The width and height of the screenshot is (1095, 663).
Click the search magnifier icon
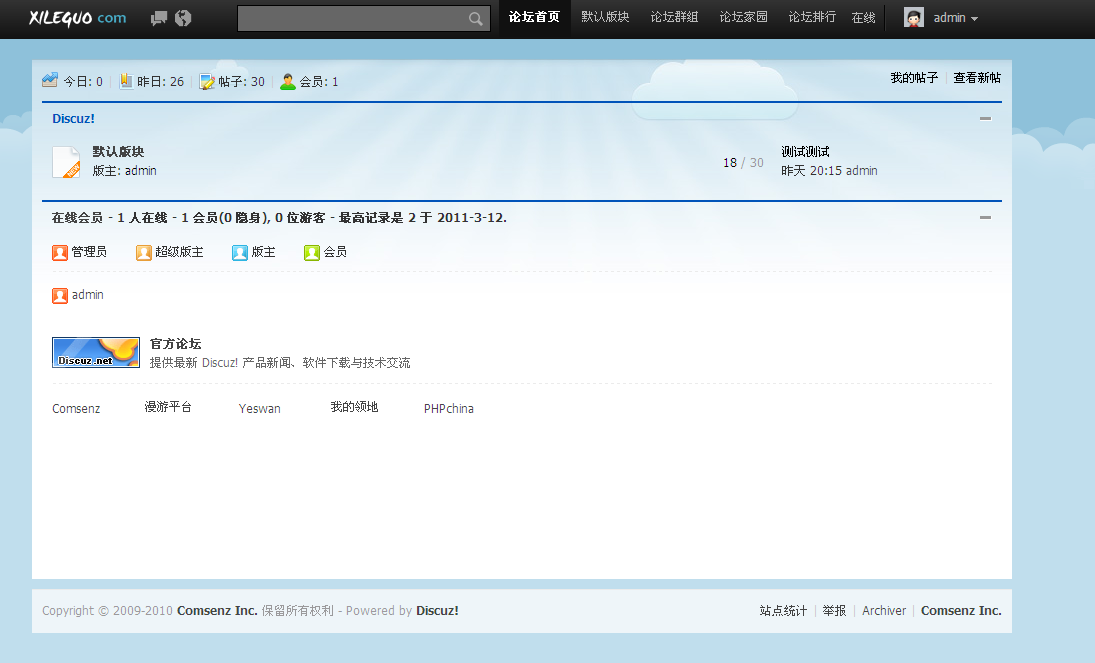476,19
